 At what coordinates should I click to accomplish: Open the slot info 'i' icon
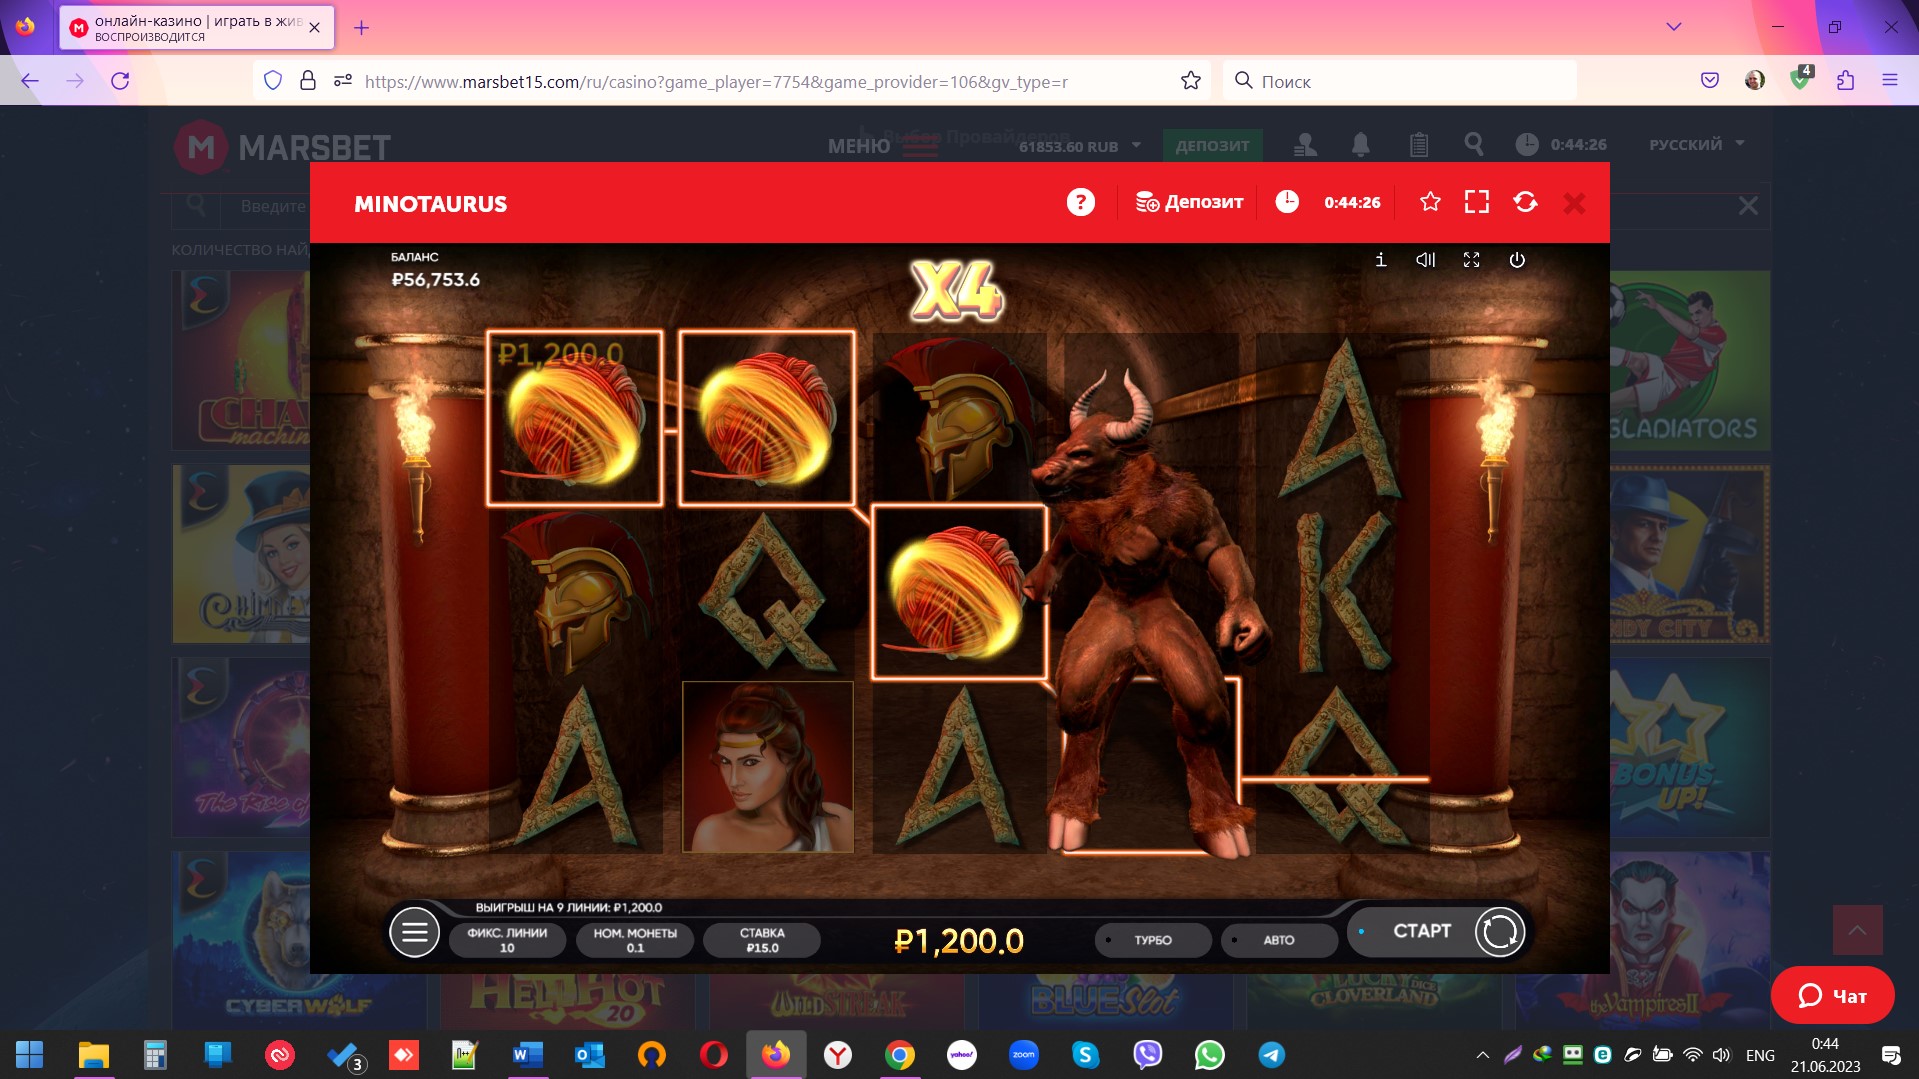[x=1381, y=260]
